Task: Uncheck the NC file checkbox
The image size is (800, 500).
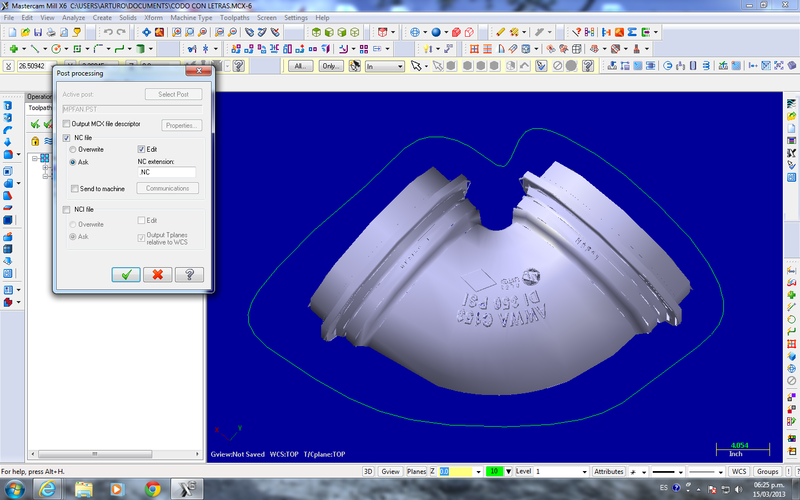Action: [x=66, y=138]
